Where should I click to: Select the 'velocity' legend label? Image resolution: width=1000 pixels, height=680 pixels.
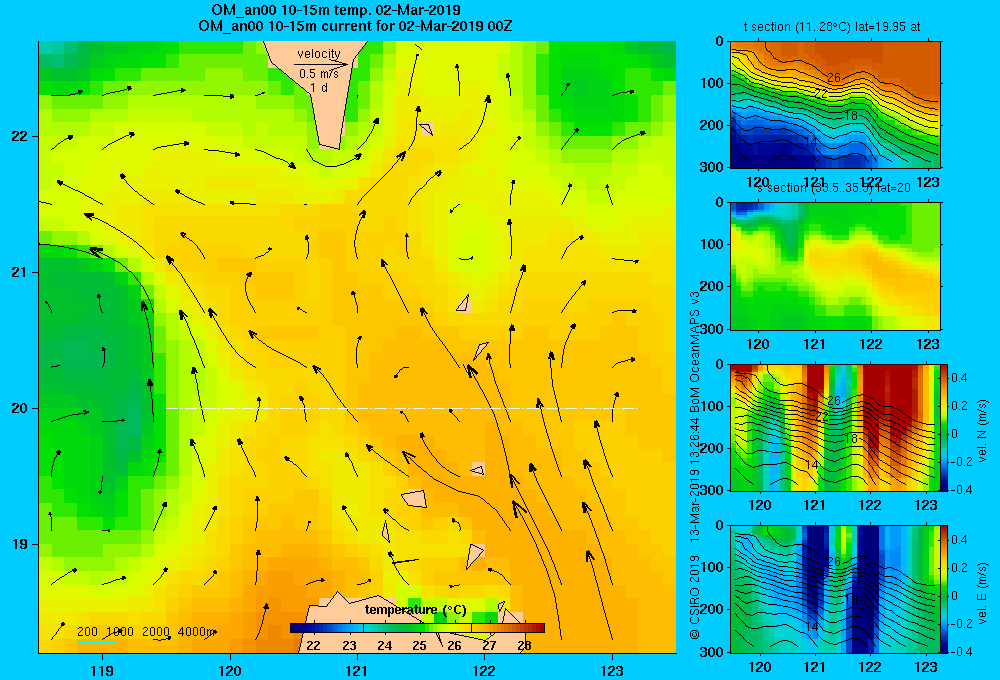[319, 54]
